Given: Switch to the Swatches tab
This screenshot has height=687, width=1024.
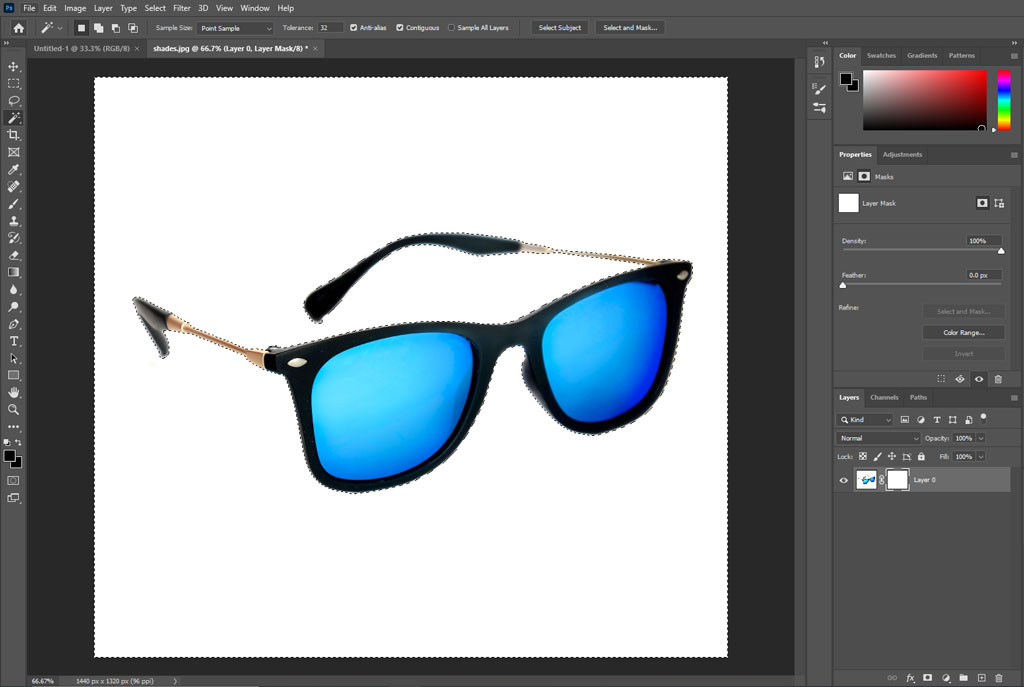Looking at the screenshot, I should [x=881, y=56].
